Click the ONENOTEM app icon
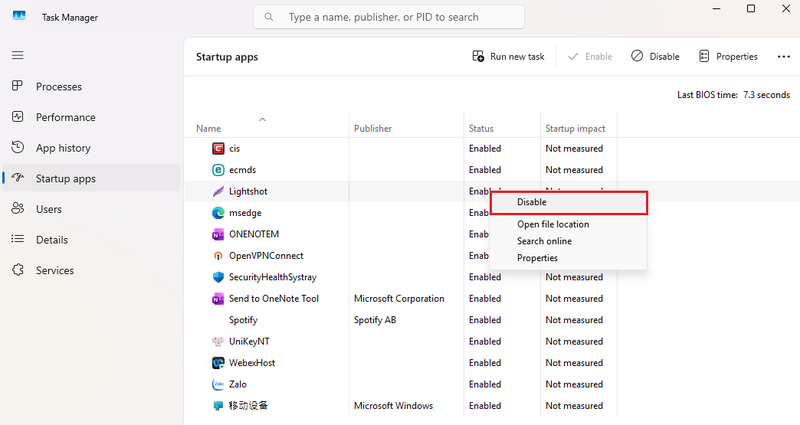800x425 pixels. [x=218, y=234]
